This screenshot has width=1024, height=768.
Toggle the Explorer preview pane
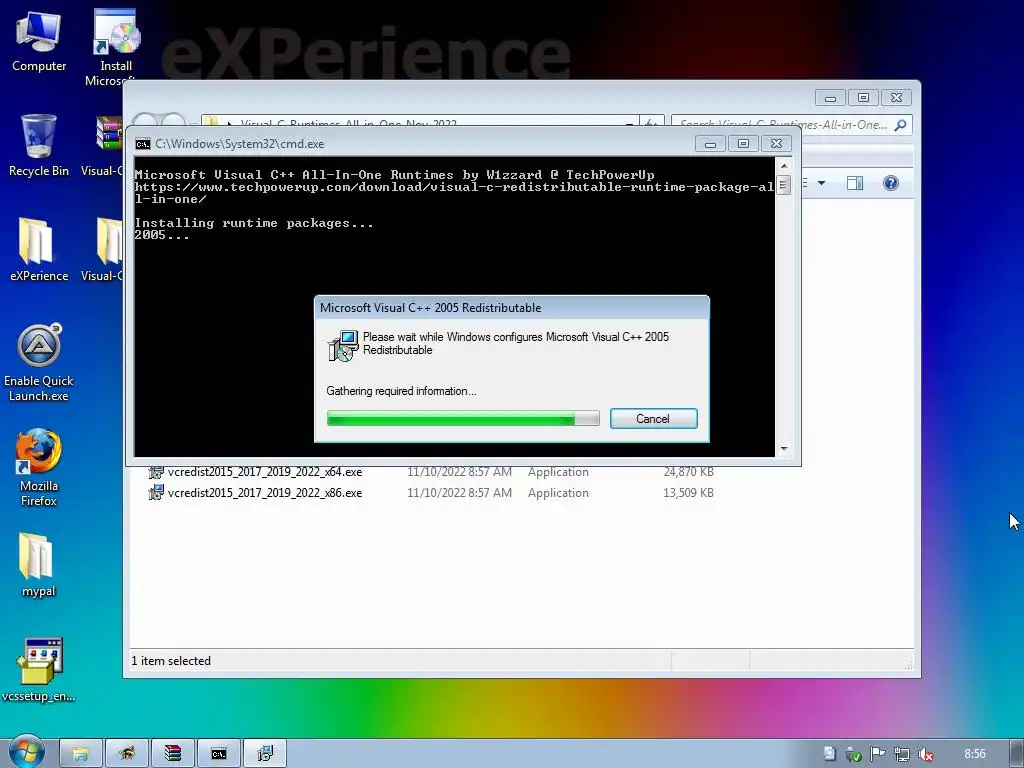pos(855,183)
